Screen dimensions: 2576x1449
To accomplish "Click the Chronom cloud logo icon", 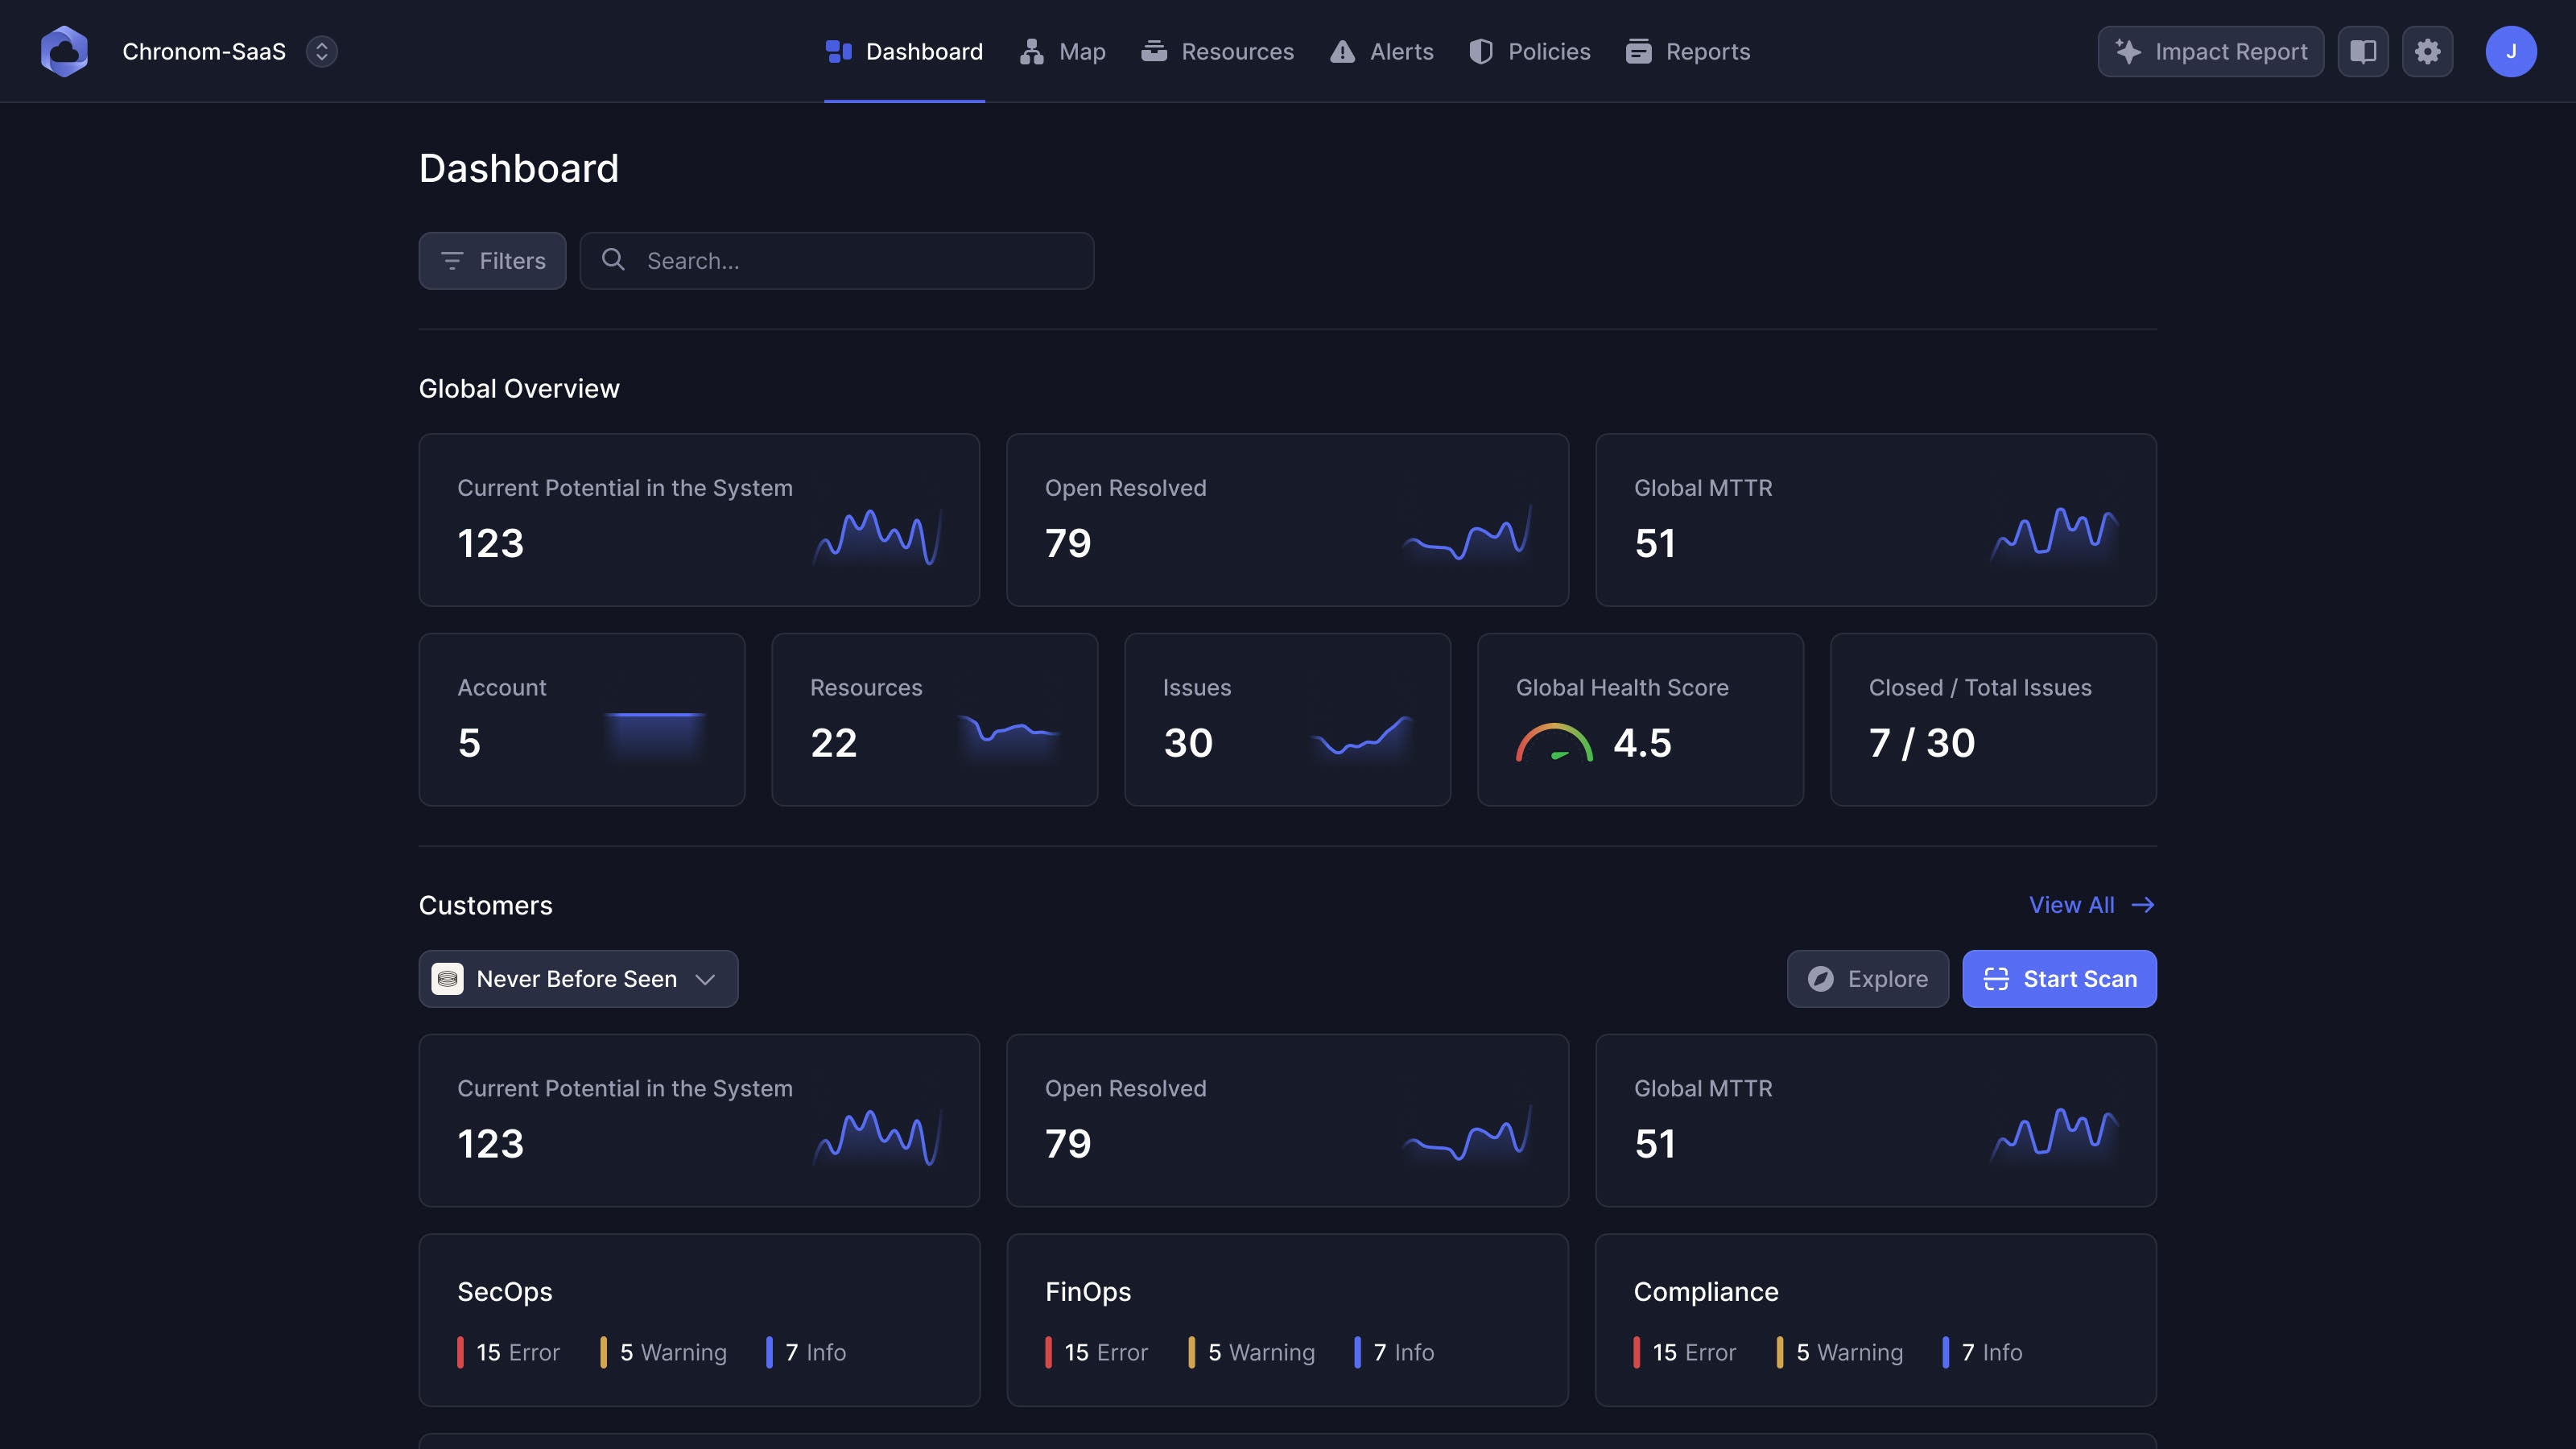I will pos(64,51).
